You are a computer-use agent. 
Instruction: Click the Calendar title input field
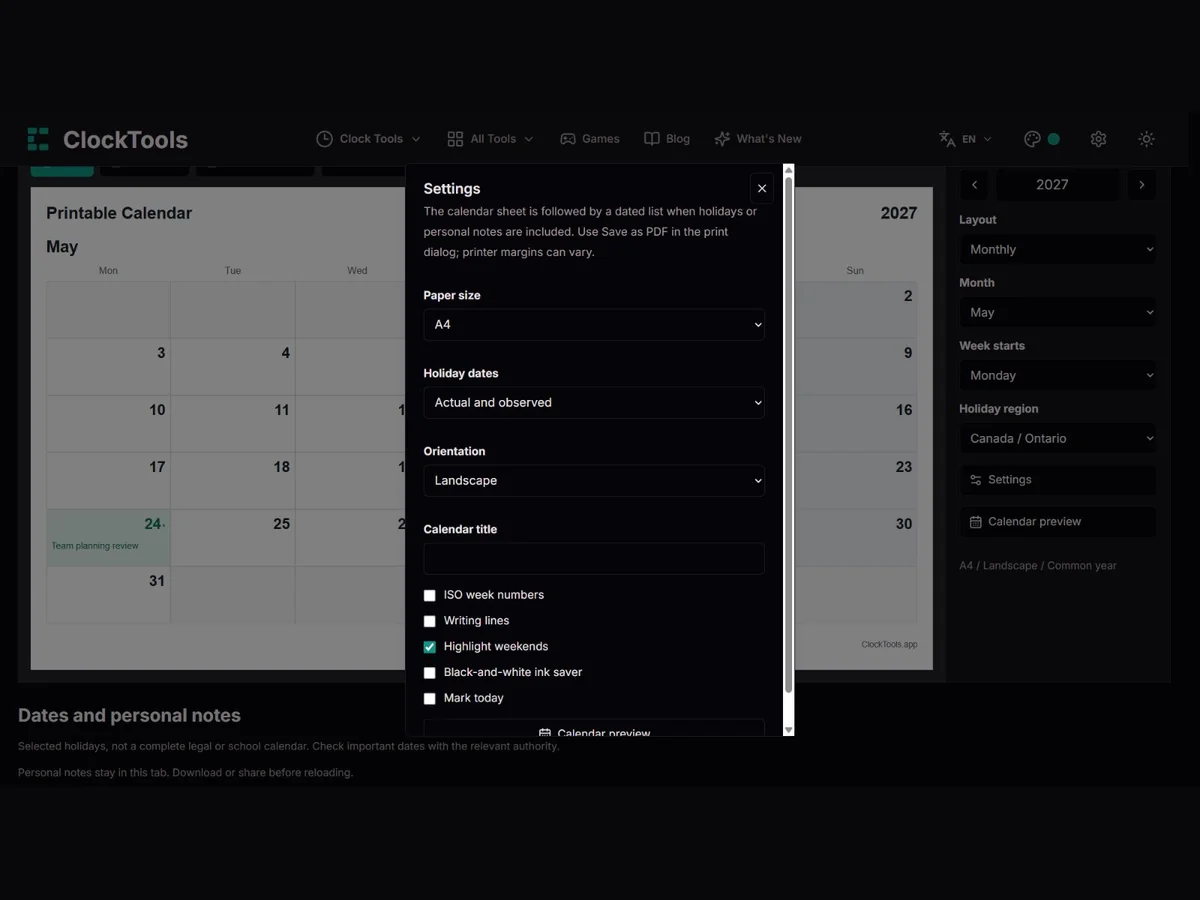pos(594,559)
